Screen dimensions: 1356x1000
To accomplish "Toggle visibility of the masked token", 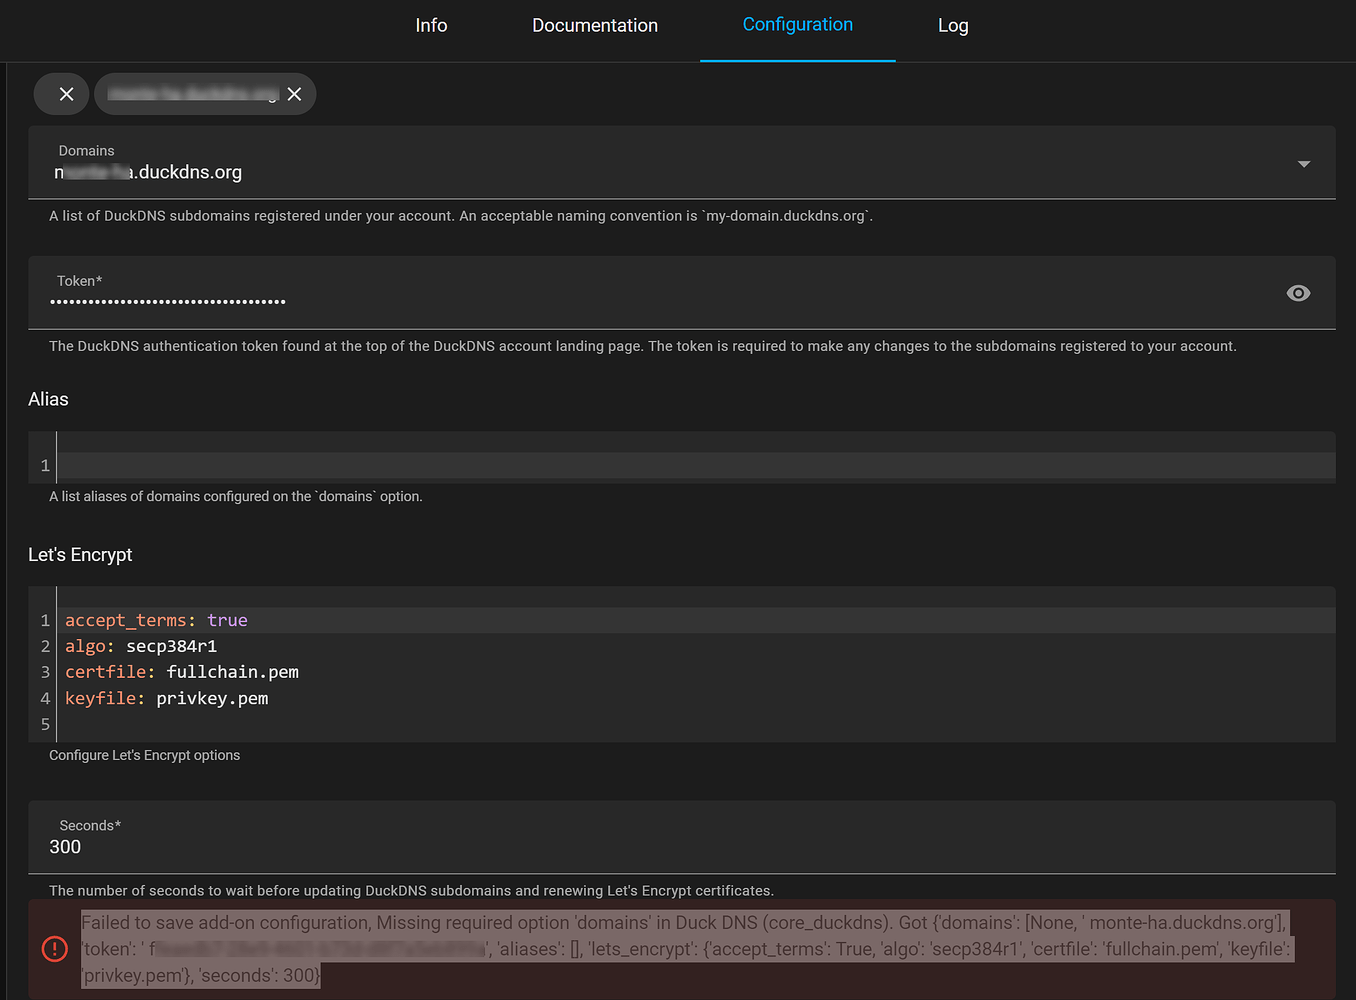I will (1298, 292).
